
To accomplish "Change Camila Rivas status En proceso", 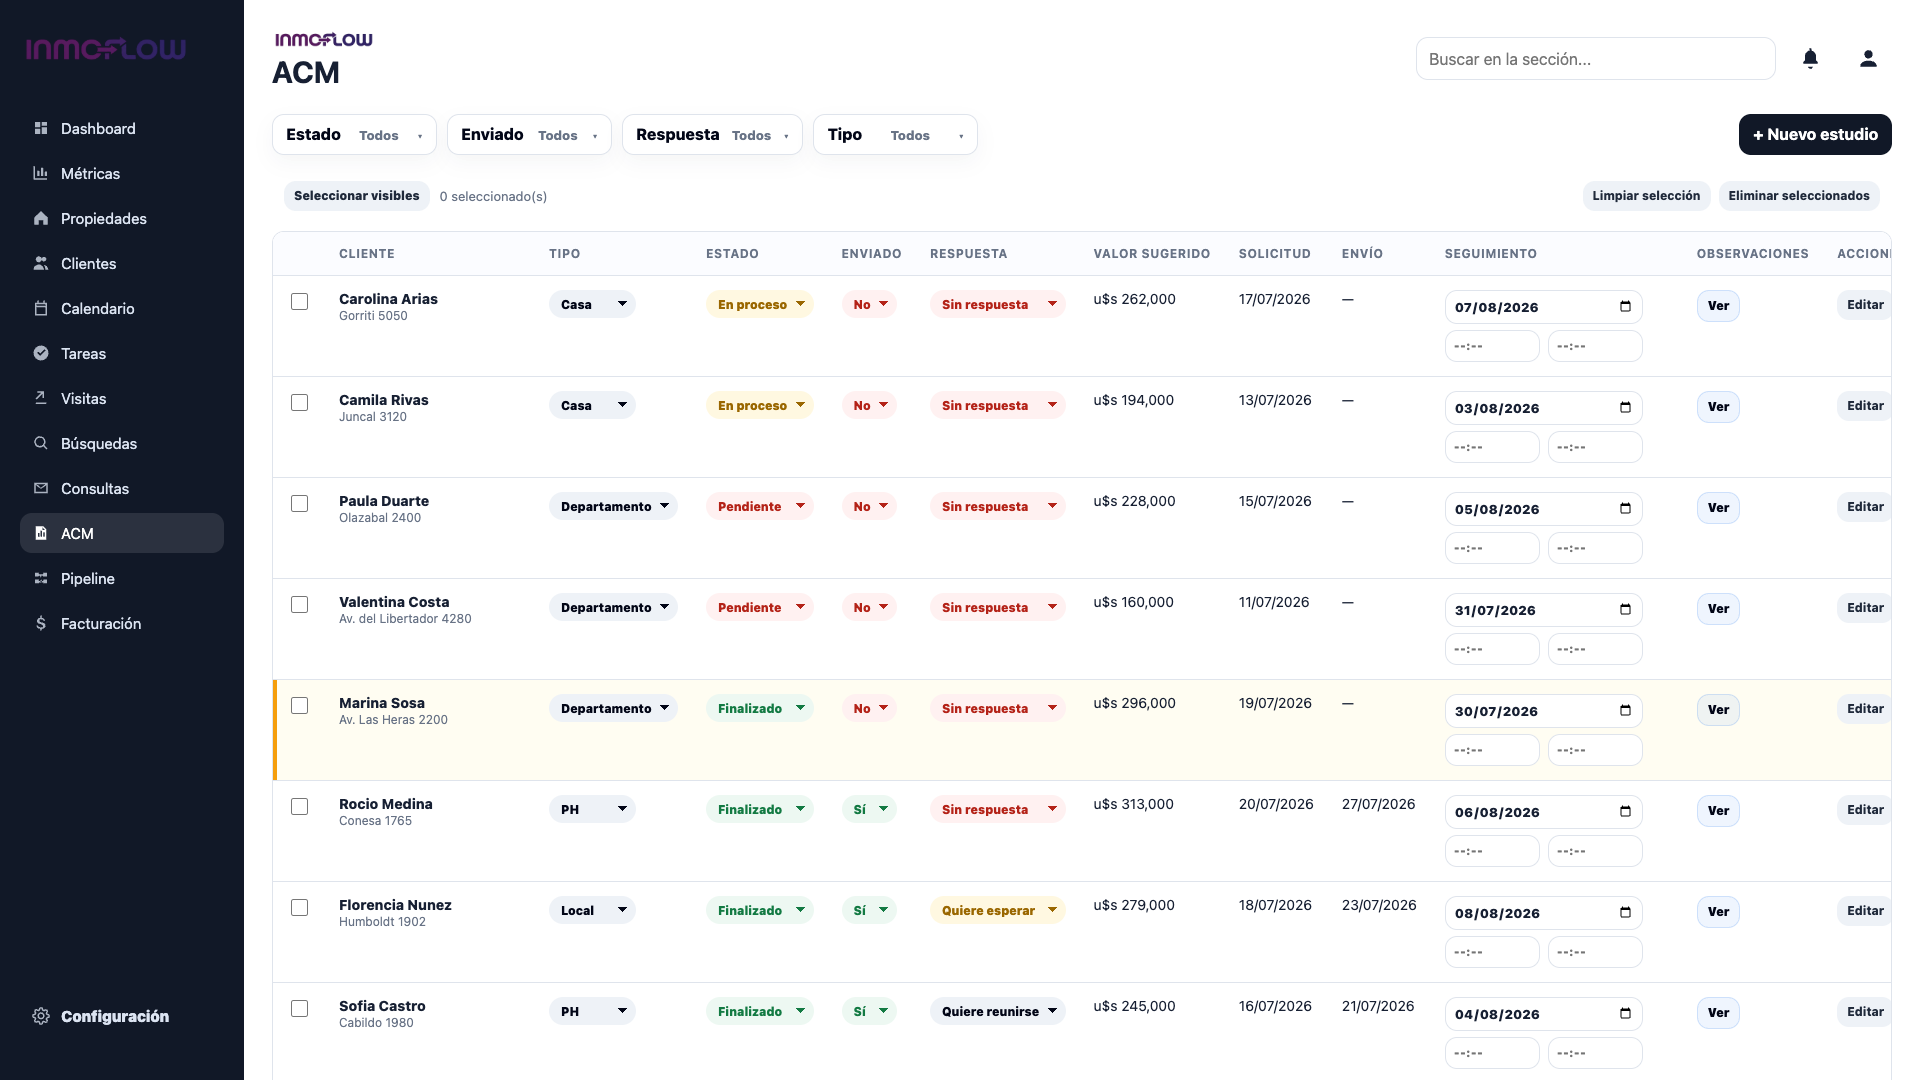I will (x=760, y=405).
